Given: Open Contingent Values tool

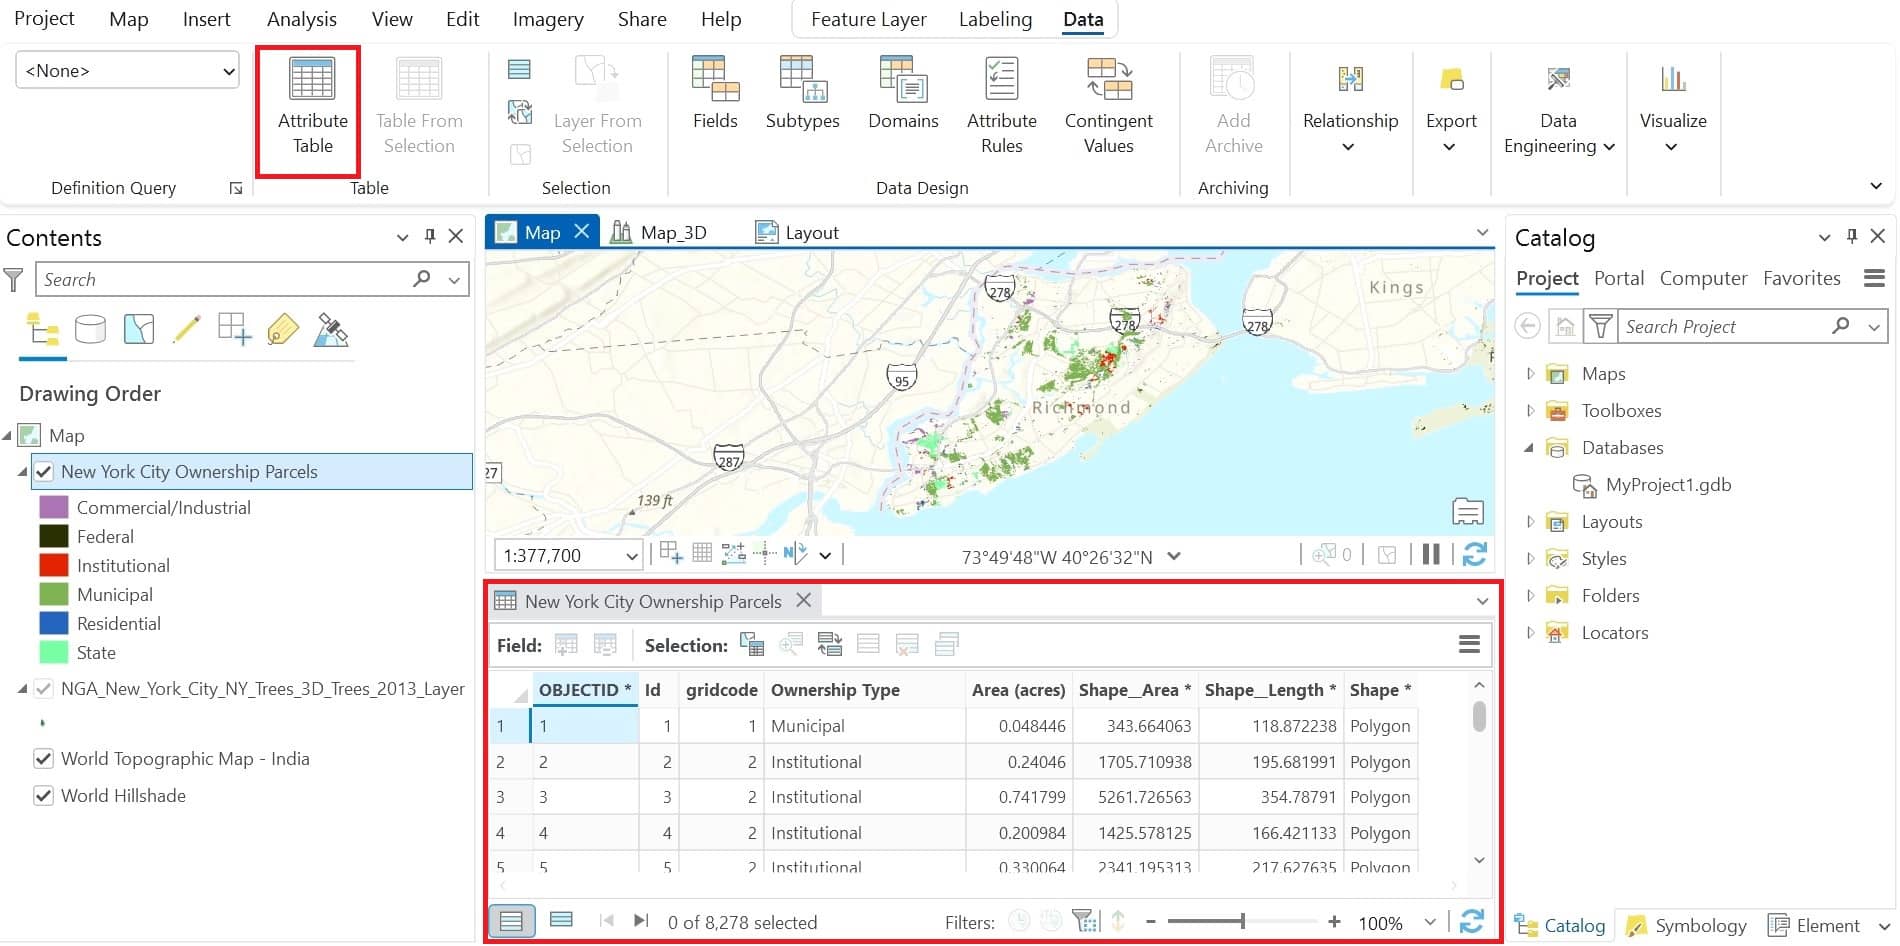Looking at the screenshot, I should coord(1109,105).
